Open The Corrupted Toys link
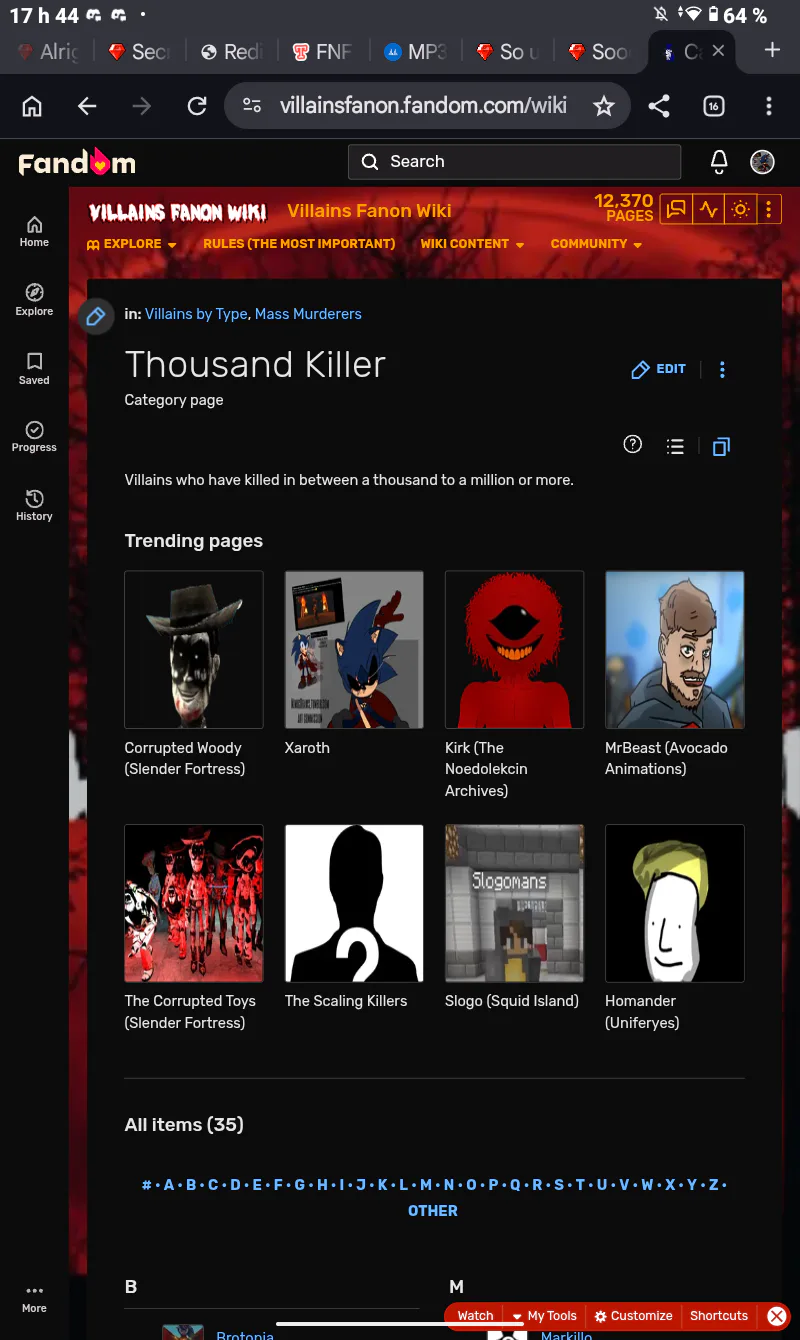This screenshot has height=1340, width=800. click(x=190, y=1012)
